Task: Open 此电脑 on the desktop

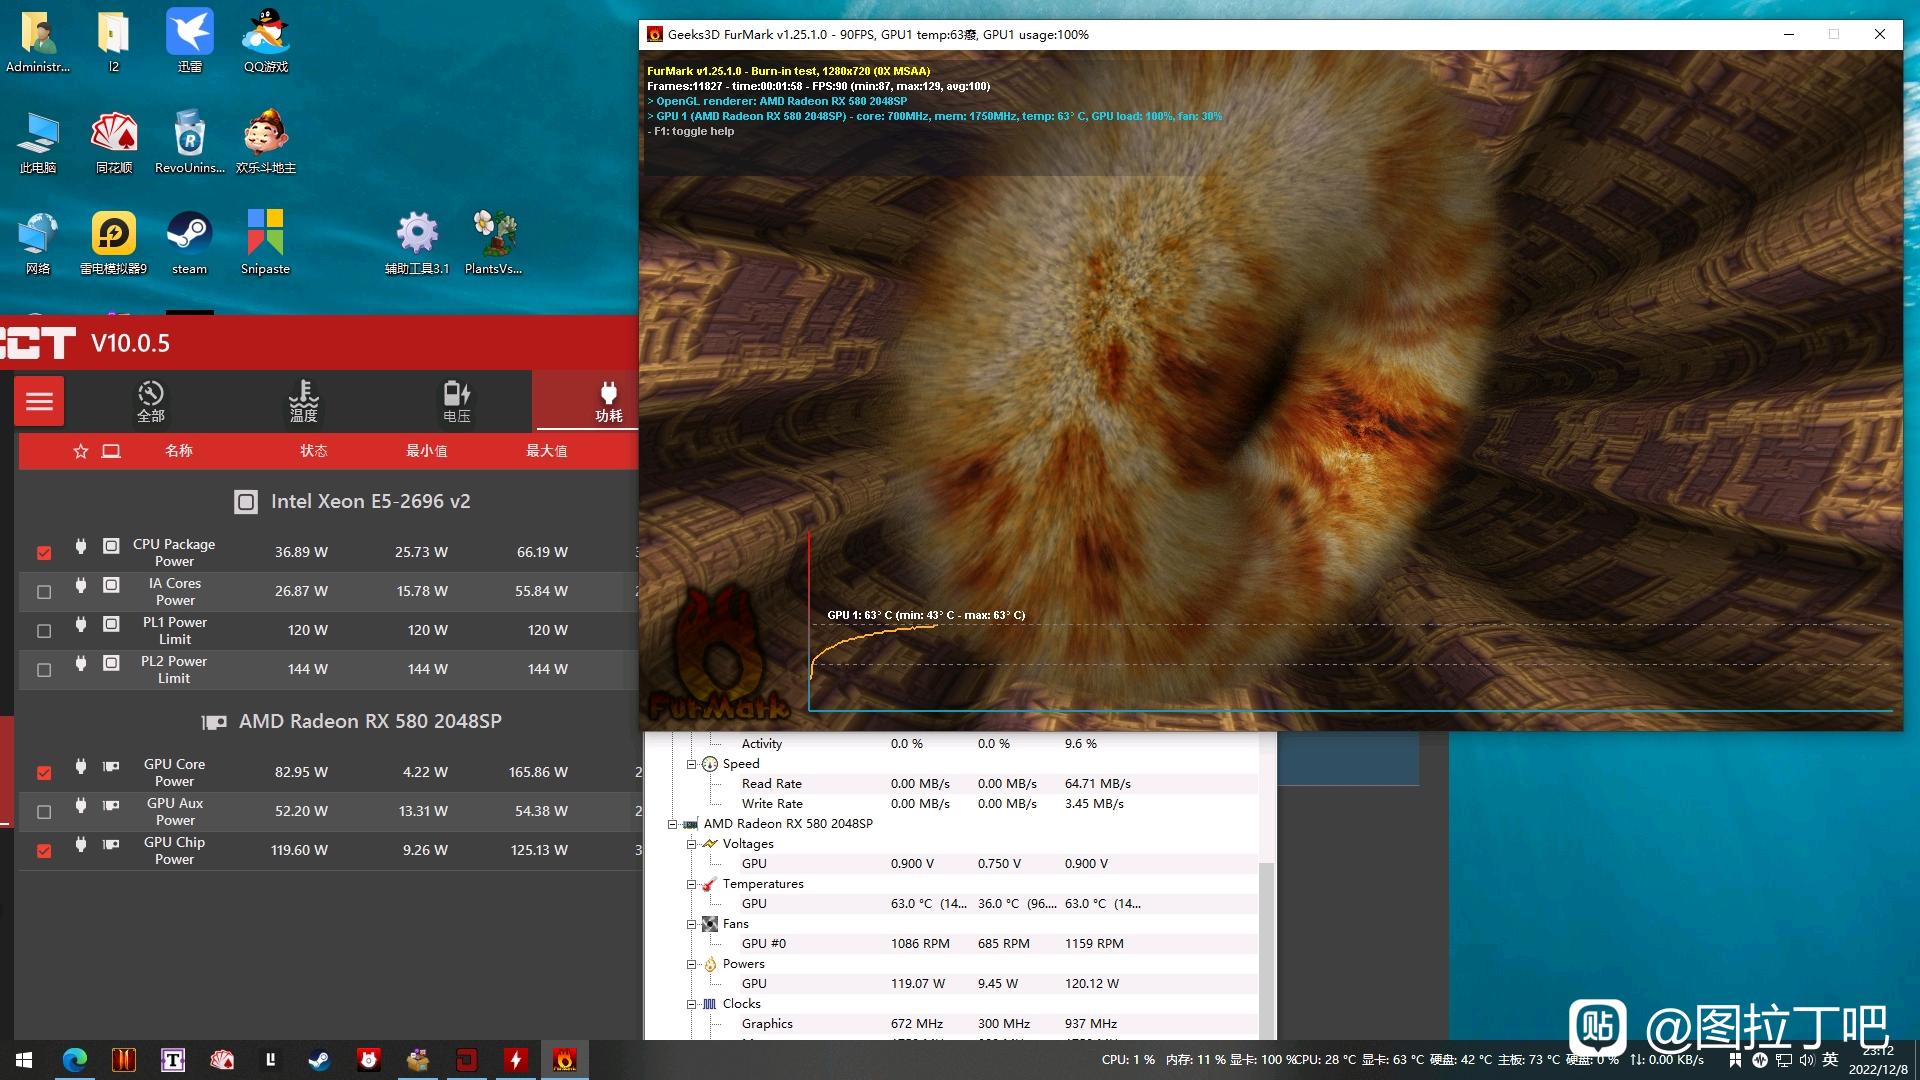Action: (x=38, y=143)
